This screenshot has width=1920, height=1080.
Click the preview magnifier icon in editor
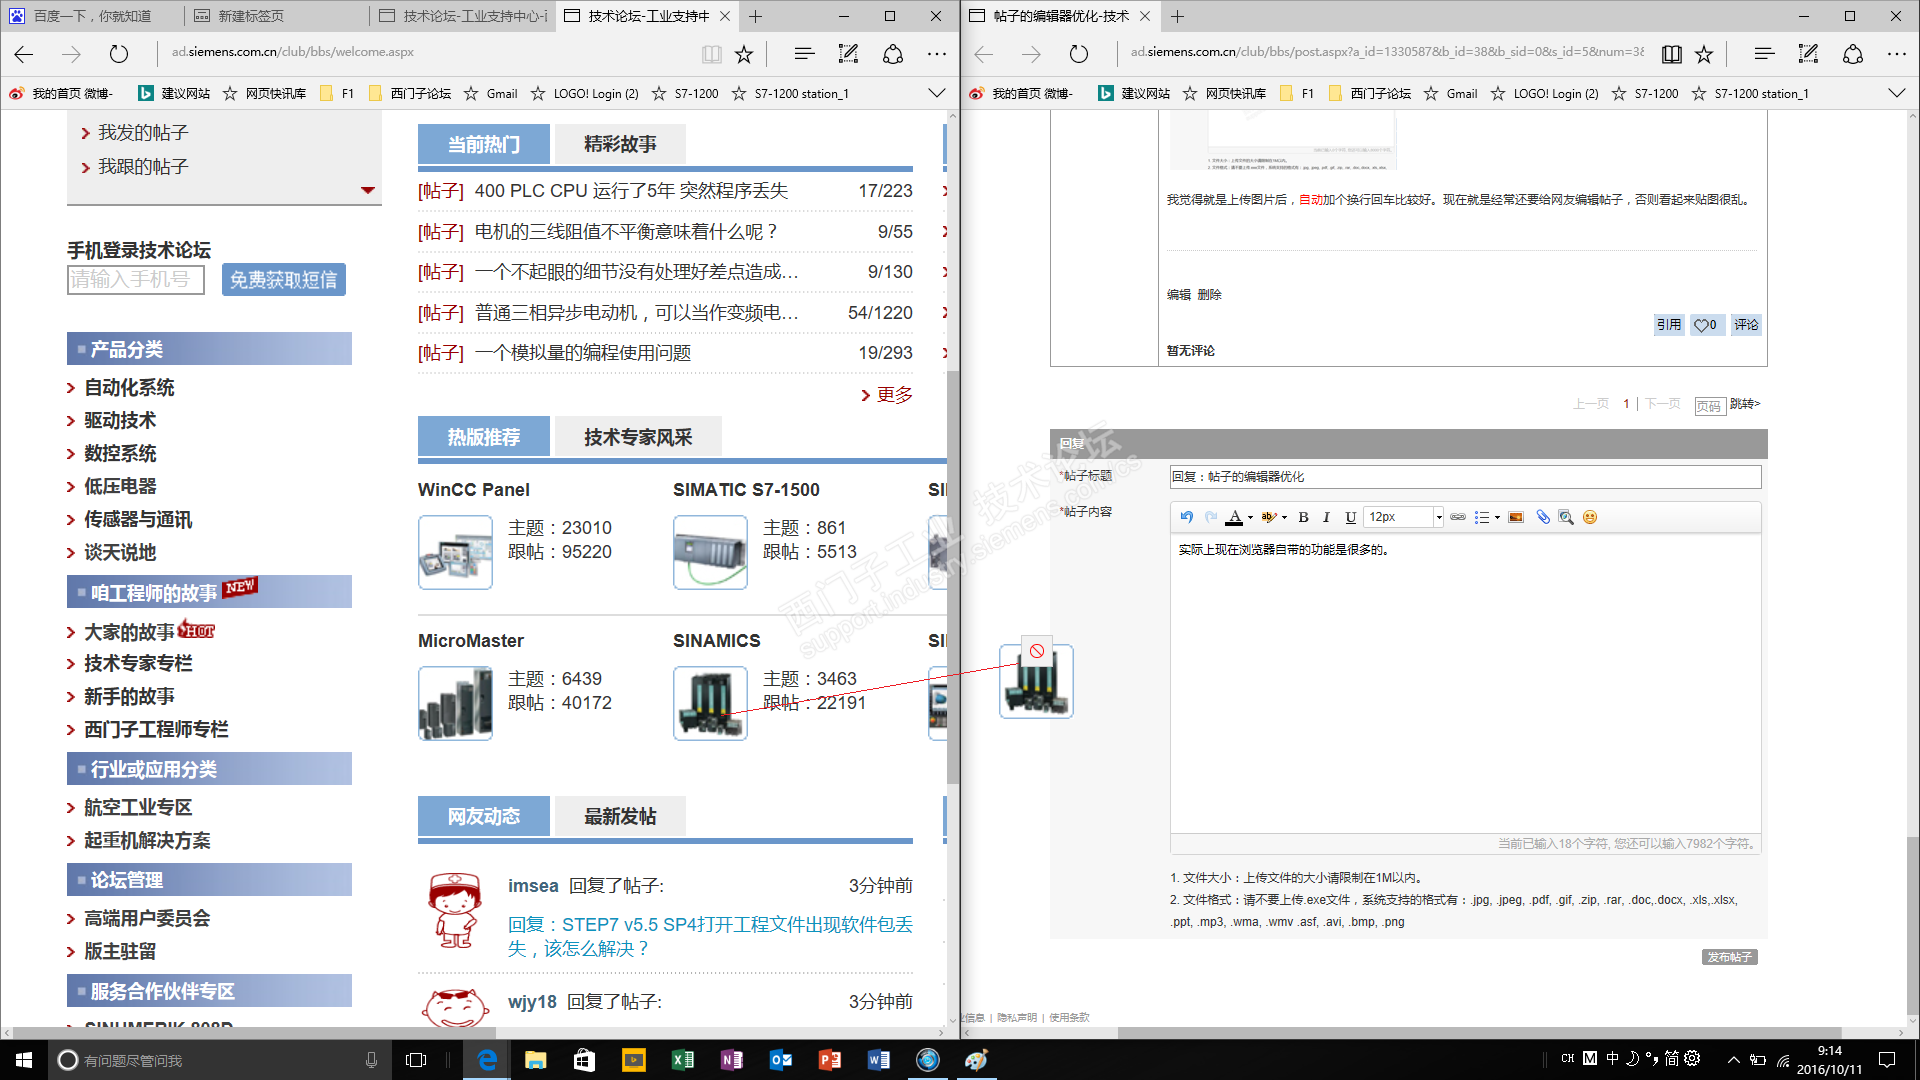click(1566, 517)
